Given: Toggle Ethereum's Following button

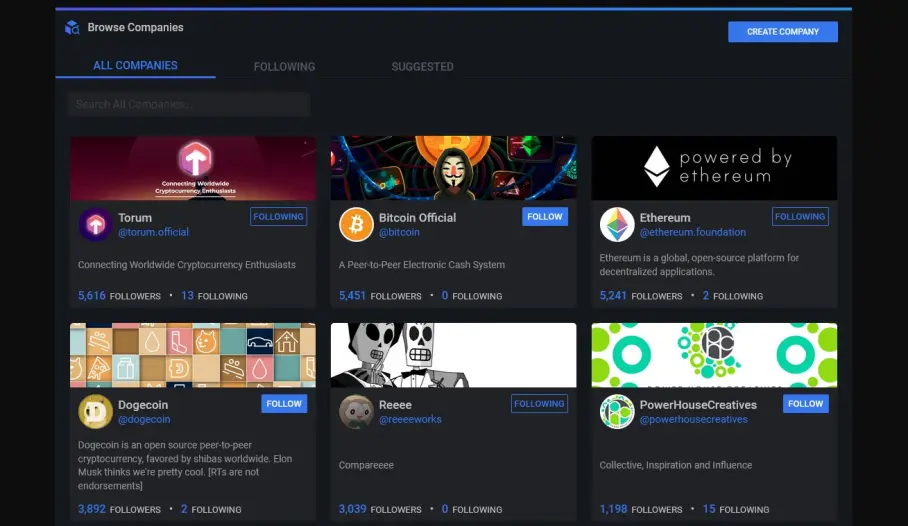Looking at the screenshot, I should point(800,217).
